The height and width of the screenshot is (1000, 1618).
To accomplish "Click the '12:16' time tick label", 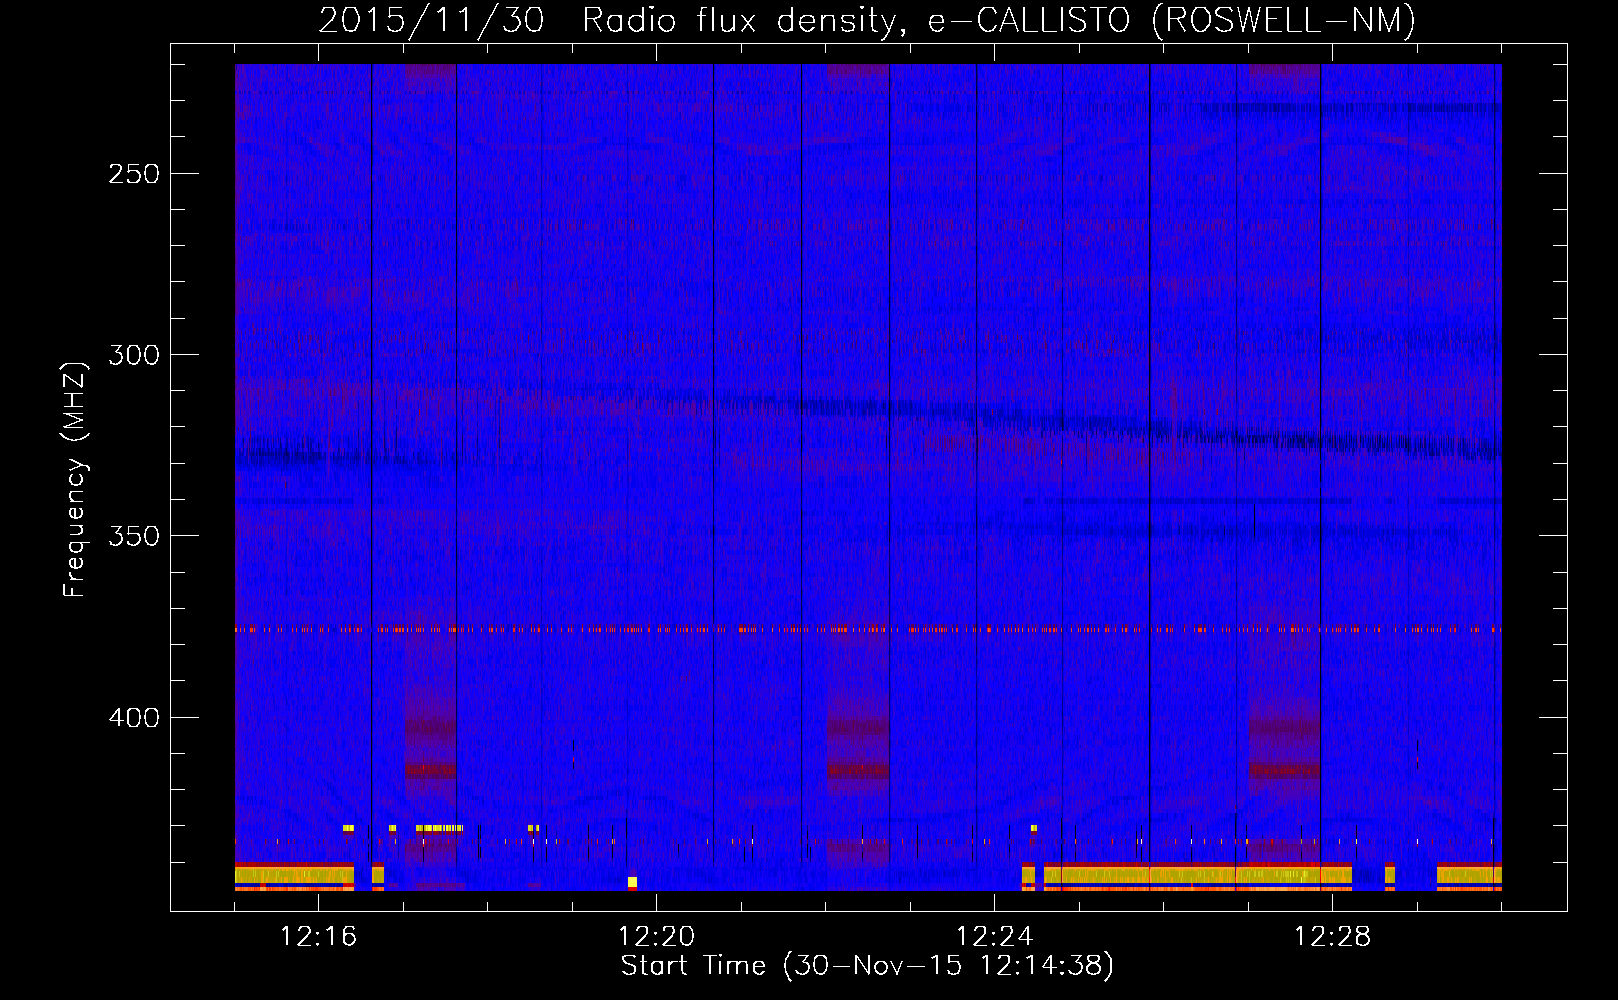I will click(x=318, y=936).
